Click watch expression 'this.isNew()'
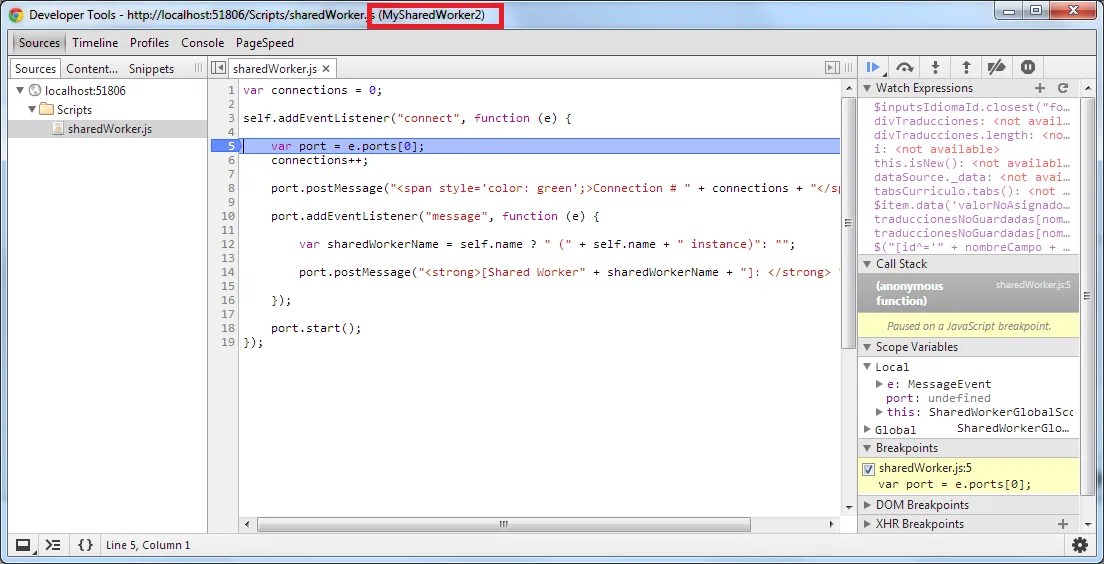Image resolution: width=1104 pixels, height=564 pixels. tap(972, 163)
